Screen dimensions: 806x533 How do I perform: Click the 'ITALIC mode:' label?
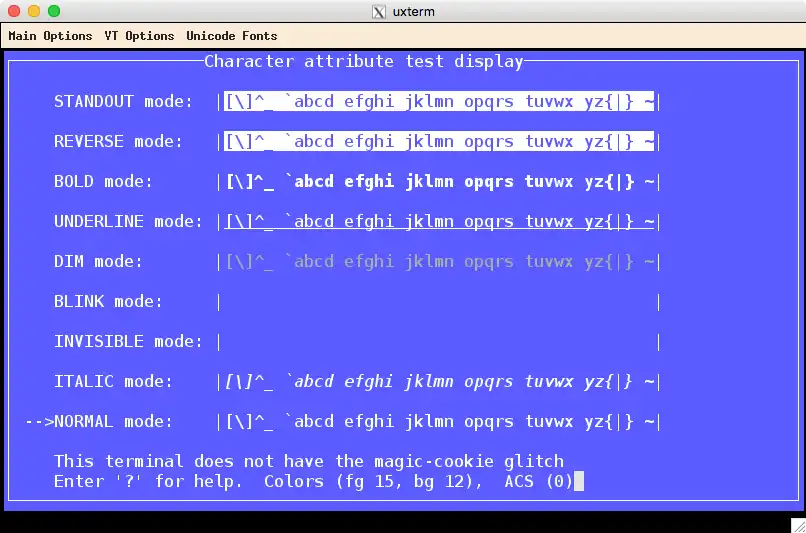tap(113, 382)
